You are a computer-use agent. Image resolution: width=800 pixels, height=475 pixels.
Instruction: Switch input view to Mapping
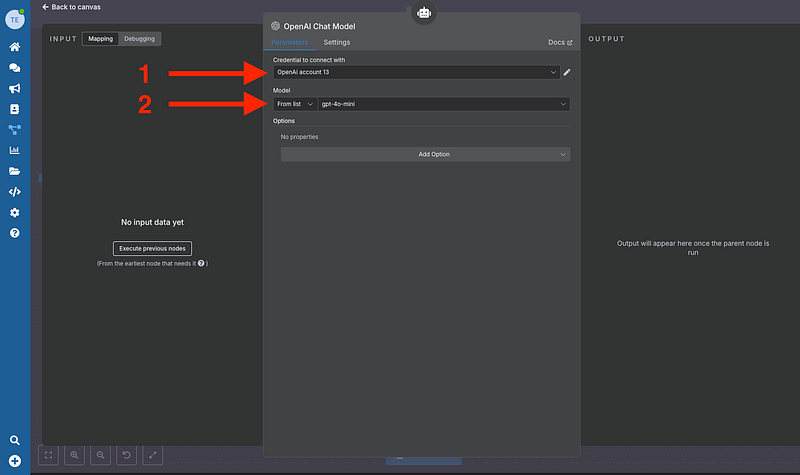click(100, 39)
